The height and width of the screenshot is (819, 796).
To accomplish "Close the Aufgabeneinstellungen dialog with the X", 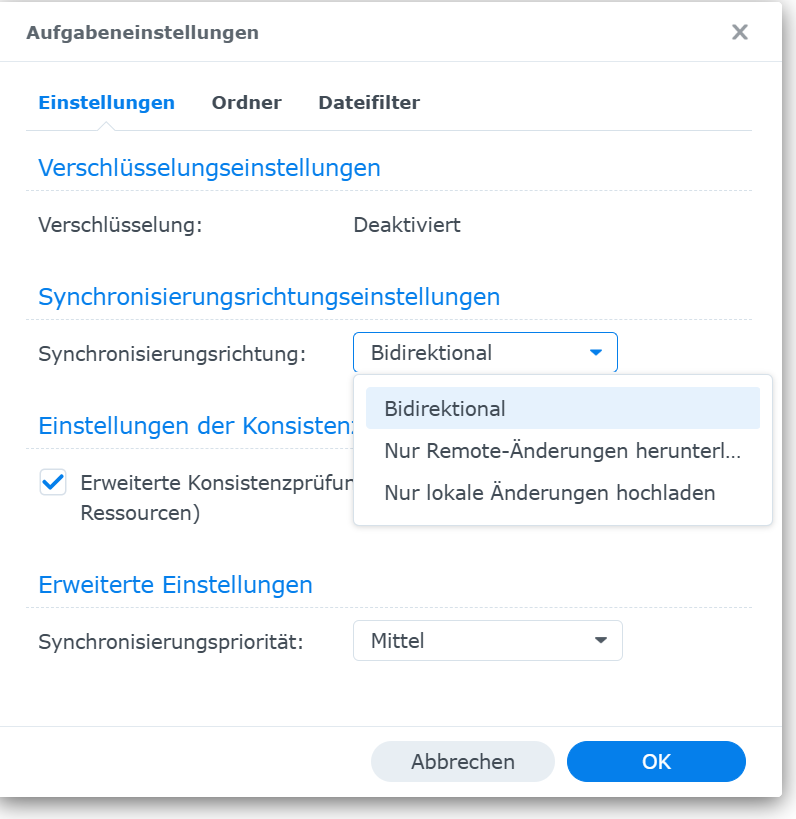I will click(740, 33).
